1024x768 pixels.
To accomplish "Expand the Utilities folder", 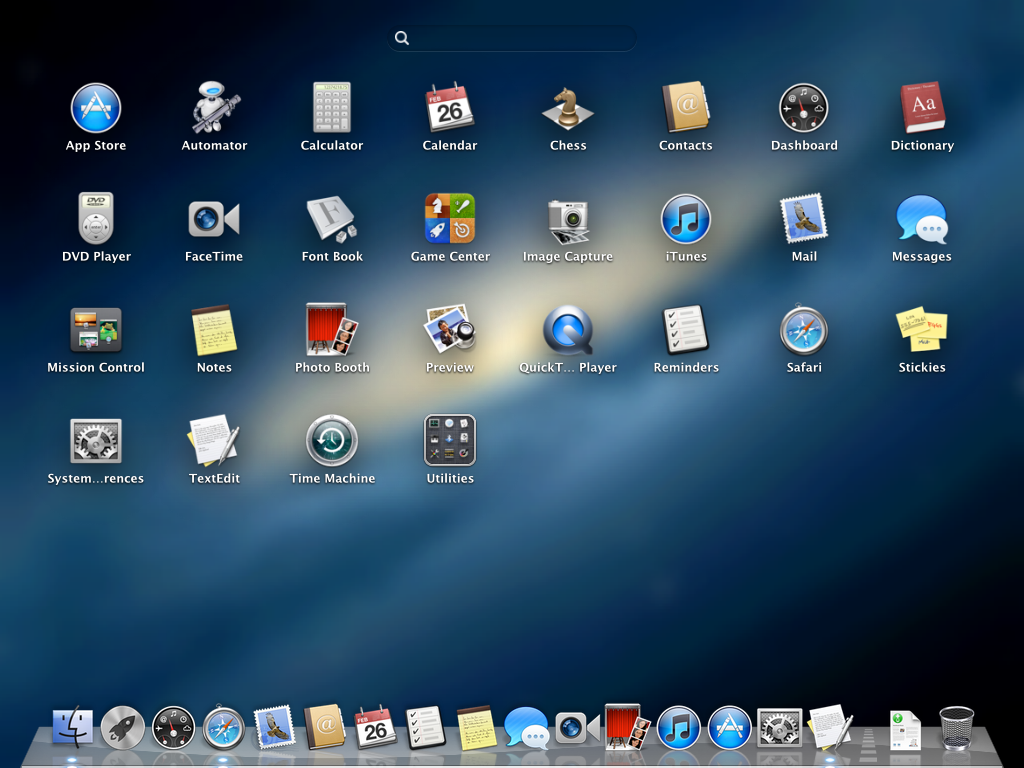I will [x=450, y=441].
